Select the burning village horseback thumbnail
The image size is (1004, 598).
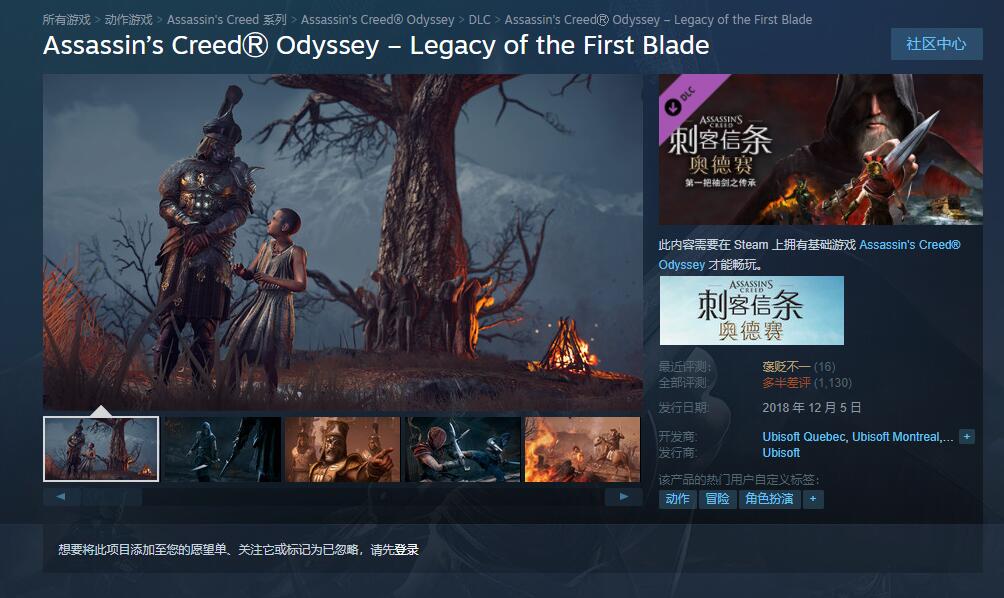[x=583, y=449]
